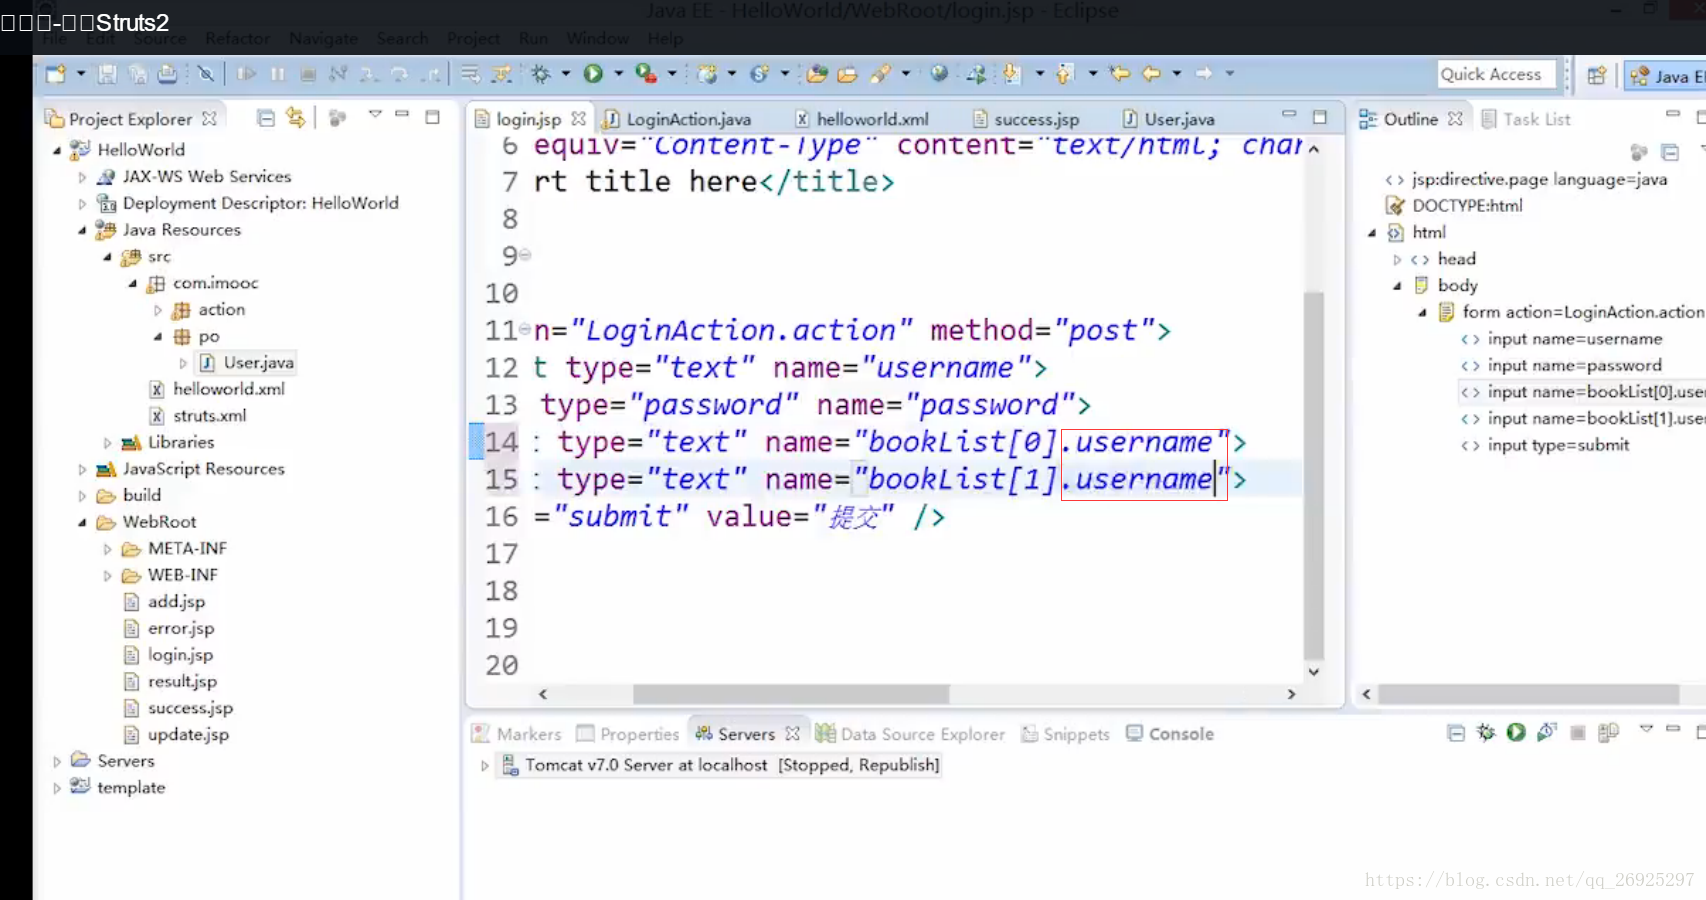Click the Resume debug icon
The height and width of the screenshot is (900, 1706).
pos(246,73)
